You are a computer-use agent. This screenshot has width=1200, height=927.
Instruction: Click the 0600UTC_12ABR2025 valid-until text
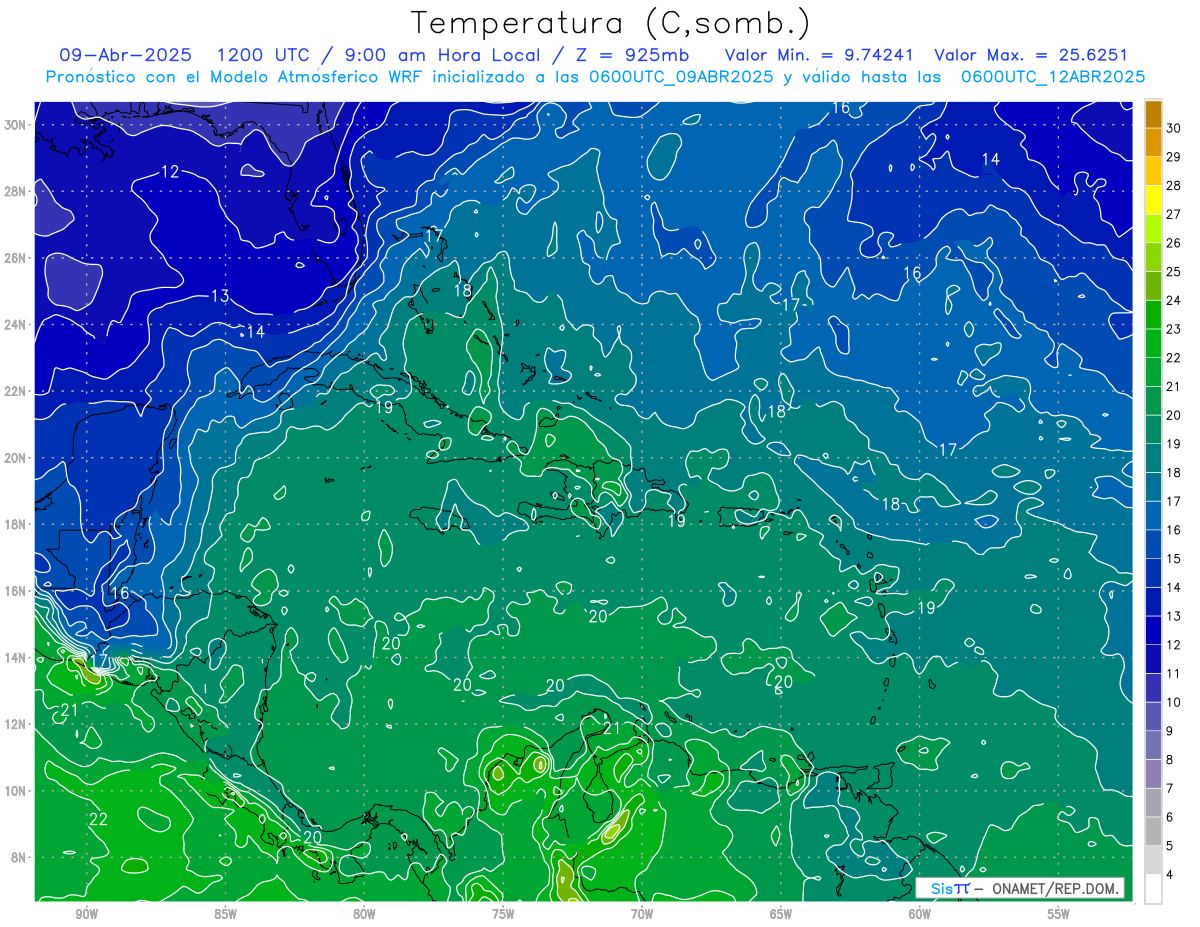point(1053,77)
